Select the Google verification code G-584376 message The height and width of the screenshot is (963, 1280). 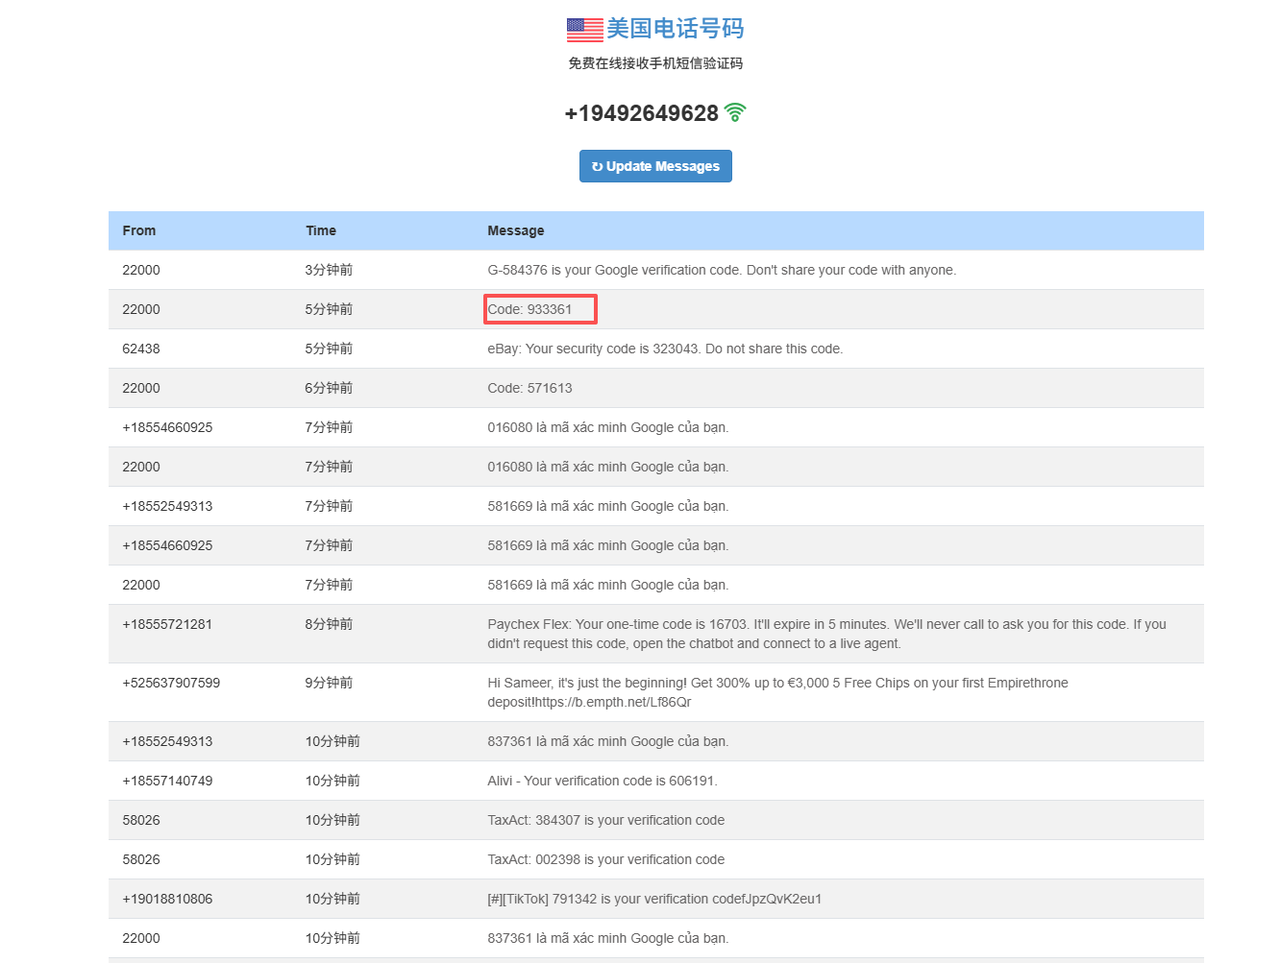pyautogui.click(x=721, y=270)
